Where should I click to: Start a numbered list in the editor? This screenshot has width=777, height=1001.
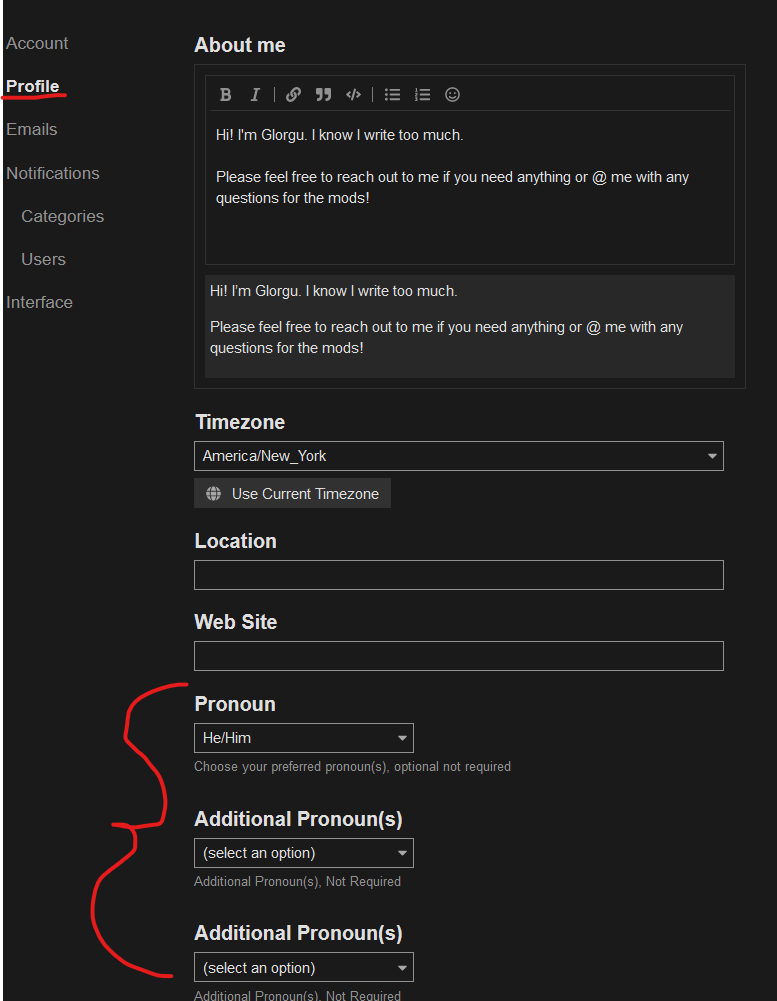tap(423, 95)
